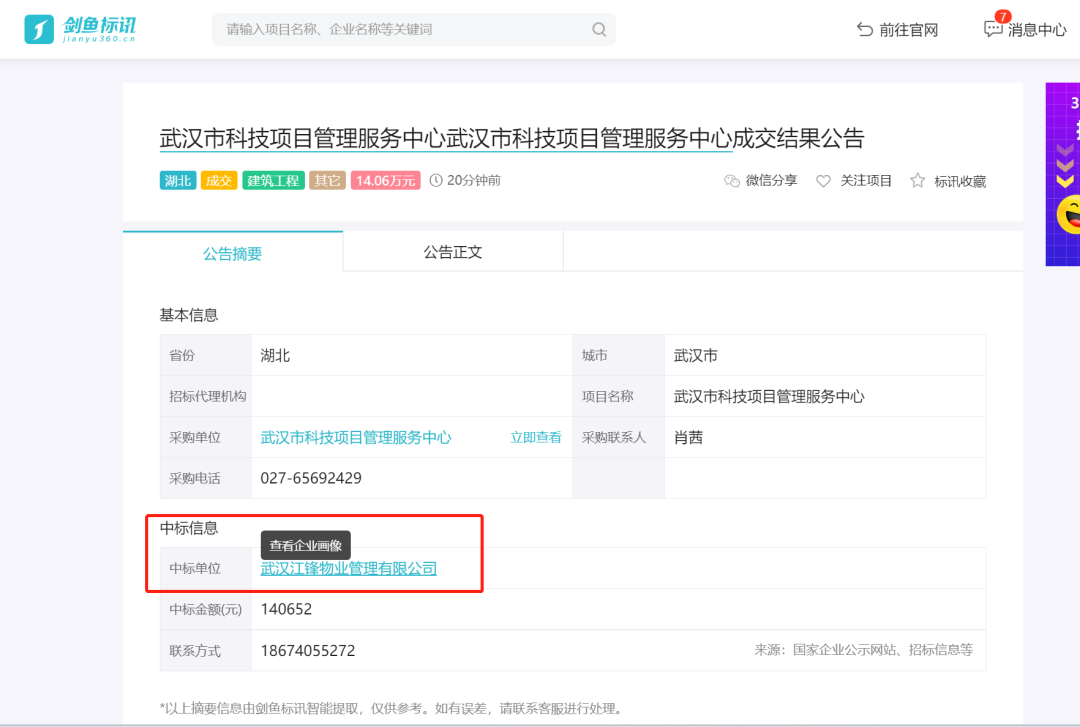Click the 14.06万元 amount tag
The width and height of the screenshot is (1080, 727).
tap(385, 181)
